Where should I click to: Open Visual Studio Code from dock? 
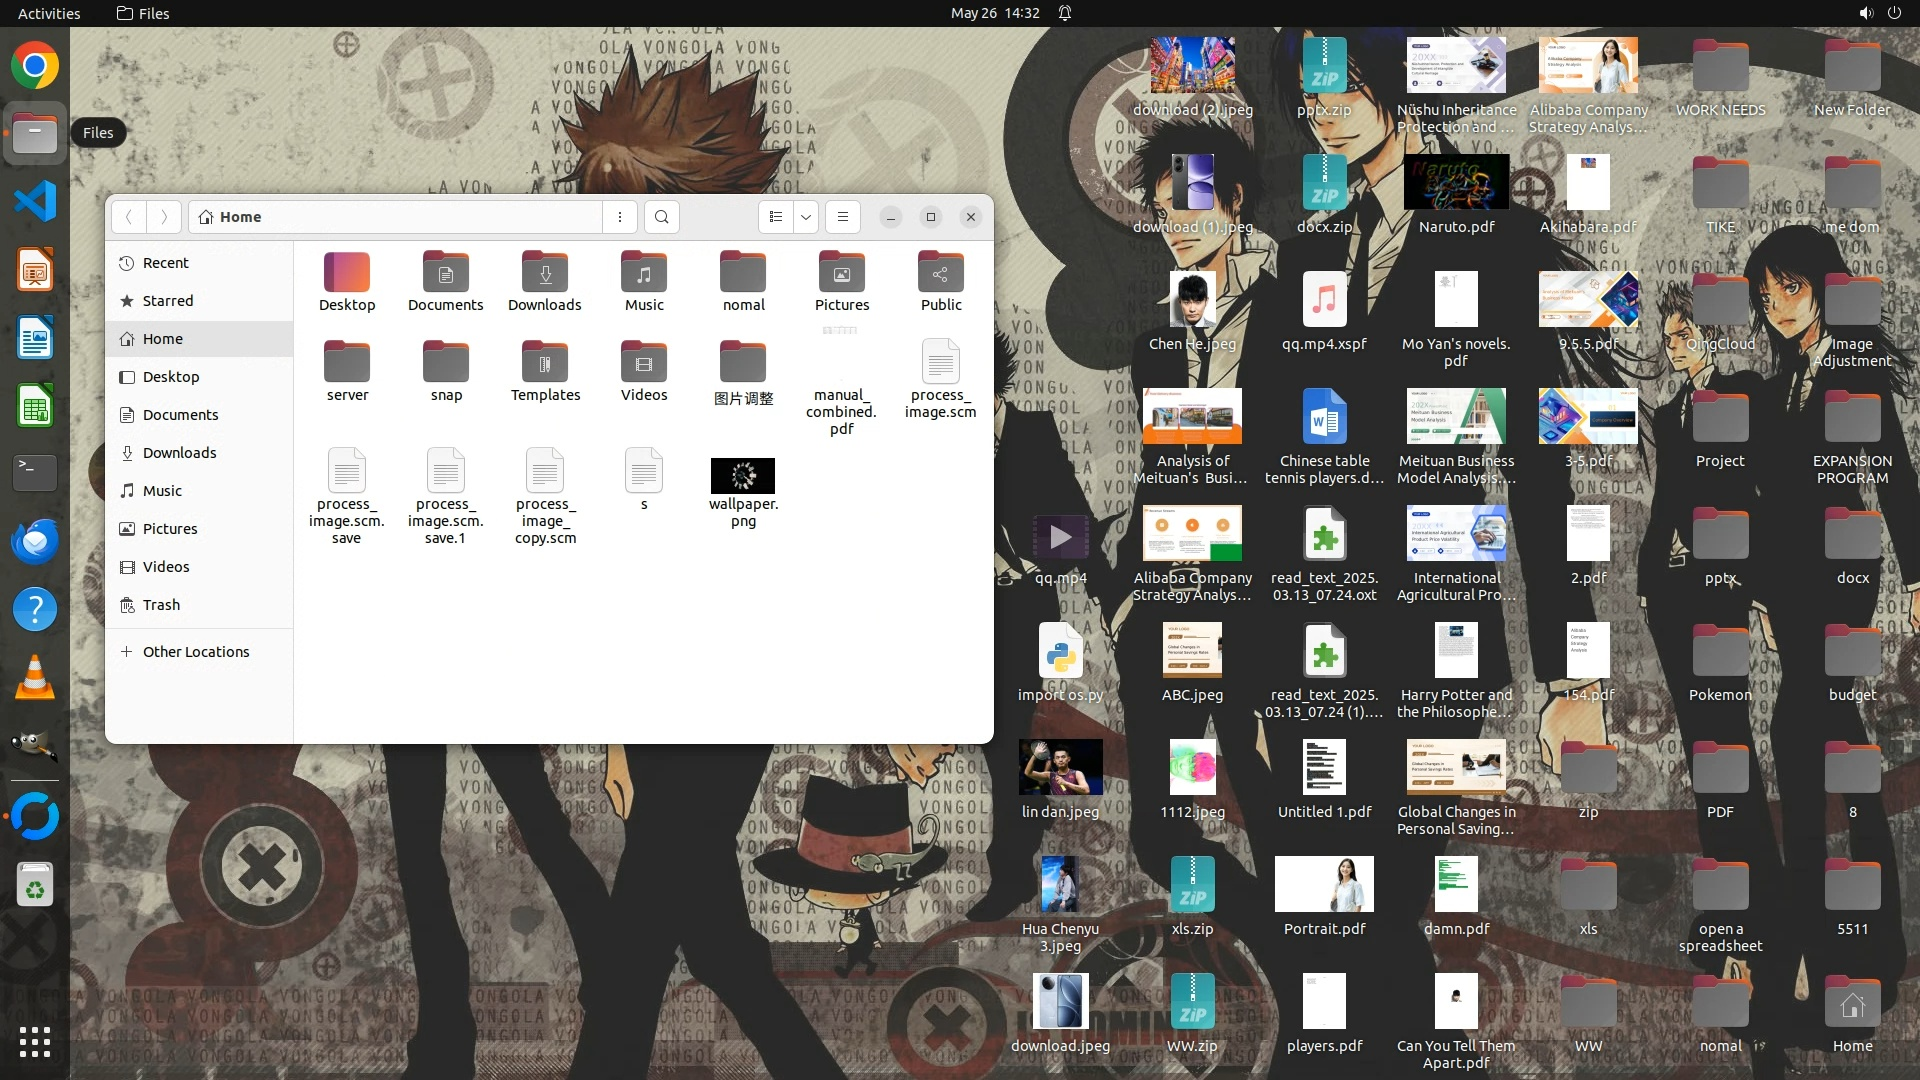click(x=35, y=202)
